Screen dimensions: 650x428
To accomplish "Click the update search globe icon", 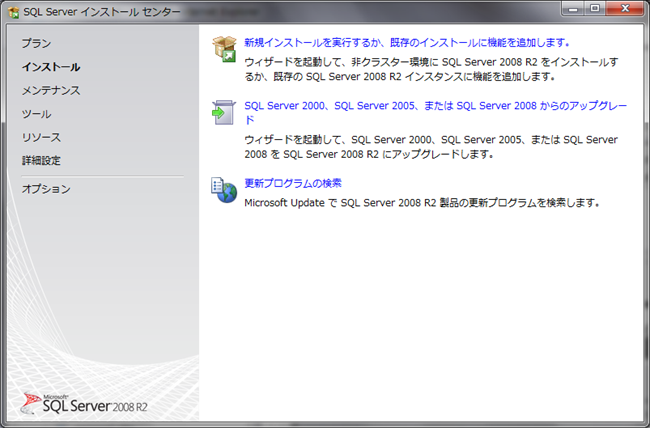I will point(224,190).
